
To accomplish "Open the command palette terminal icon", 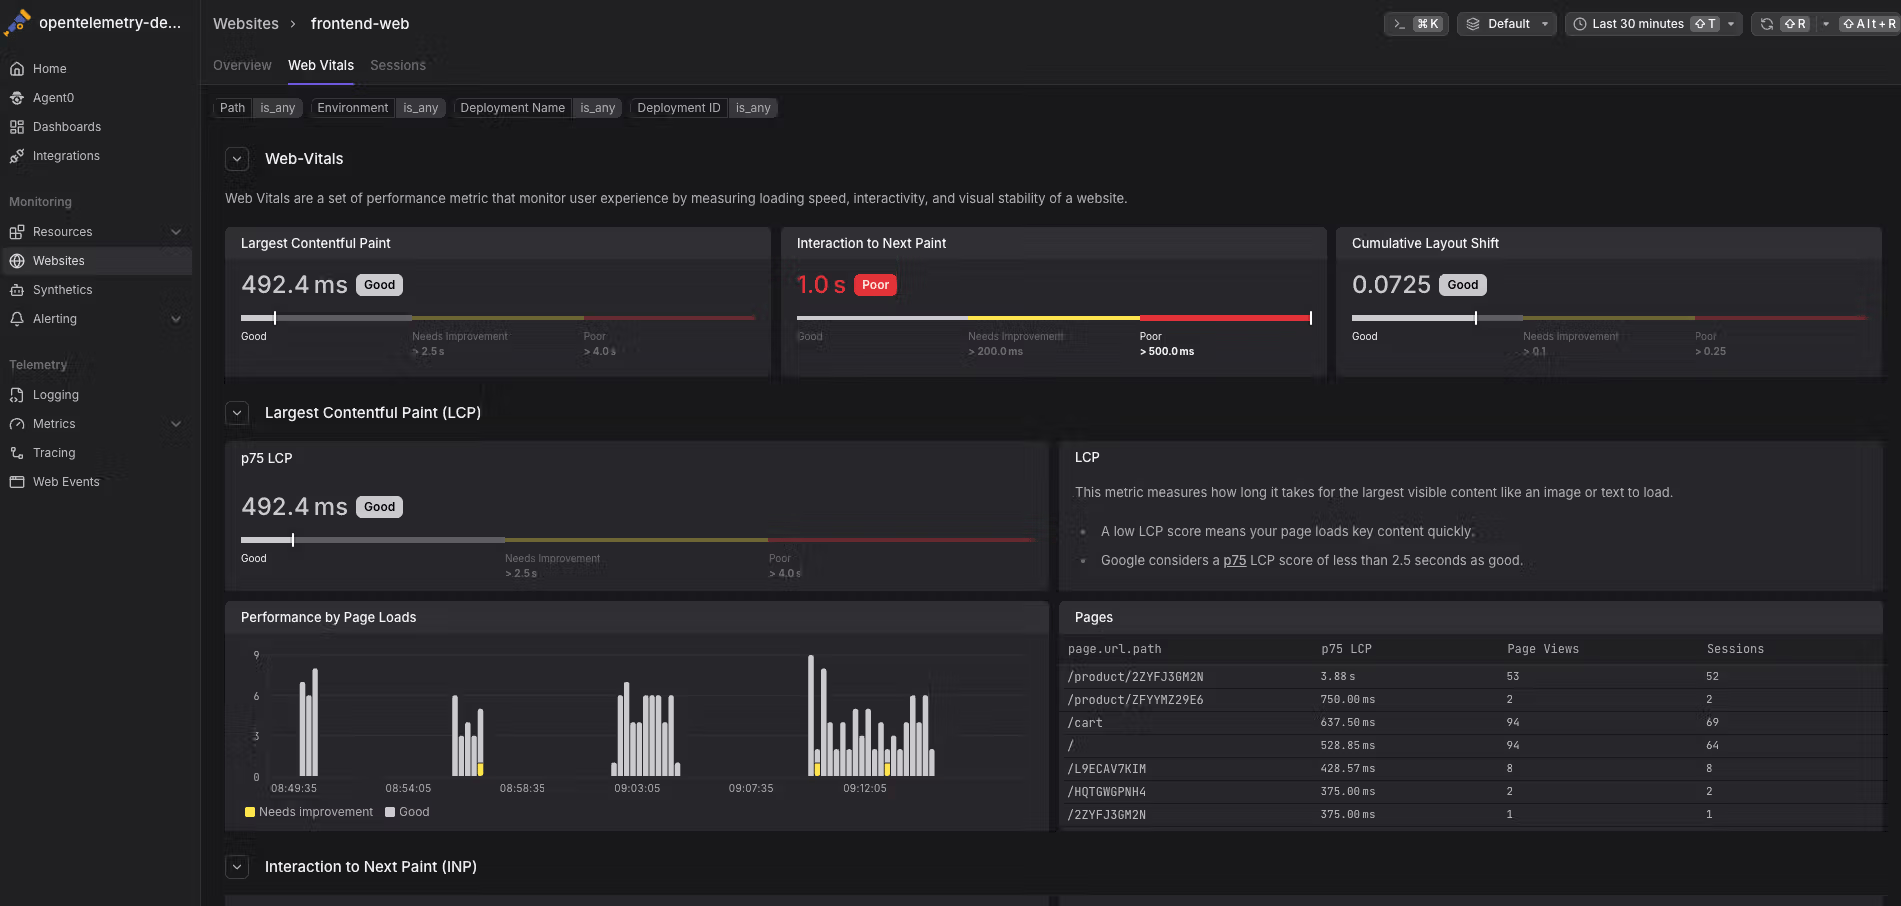I will coord(1401,23).
